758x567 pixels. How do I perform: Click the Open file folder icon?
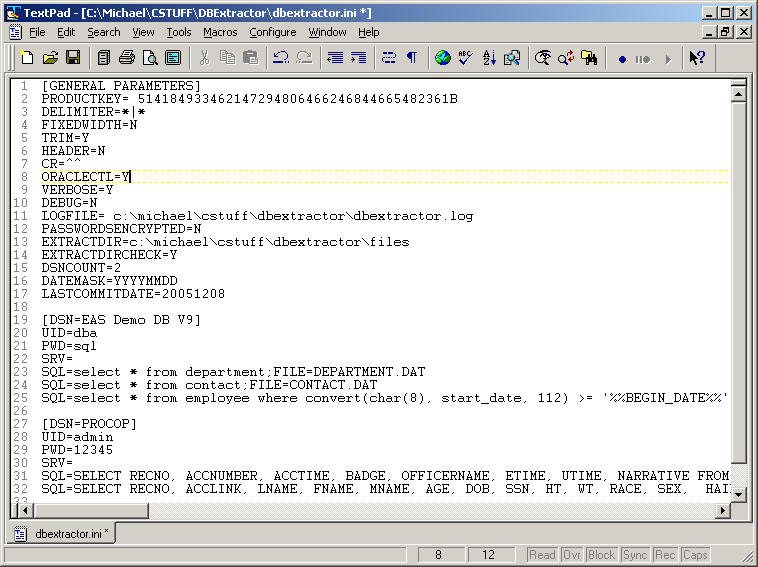49,58
